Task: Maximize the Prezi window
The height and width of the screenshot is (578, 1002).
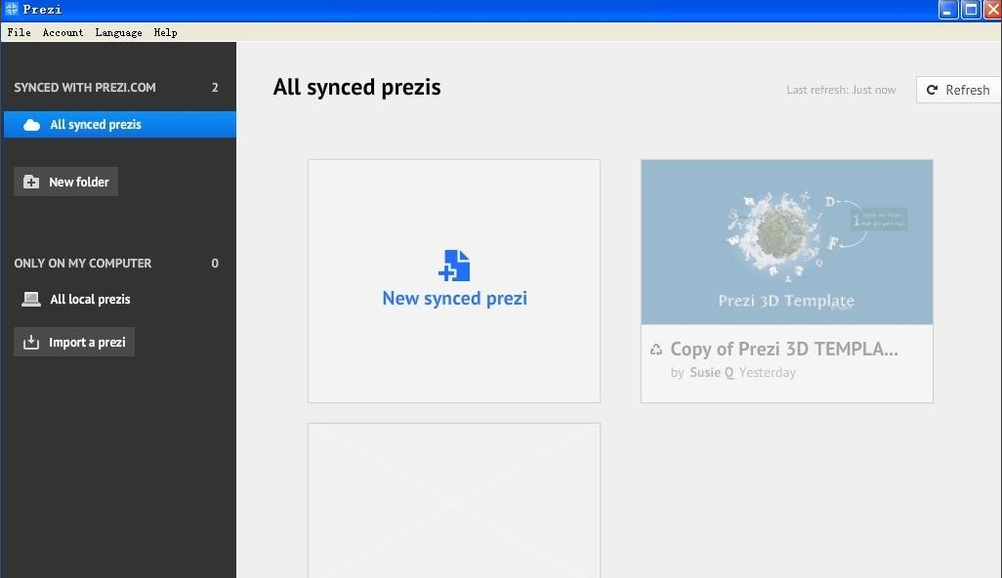Action: click(971, 10)
